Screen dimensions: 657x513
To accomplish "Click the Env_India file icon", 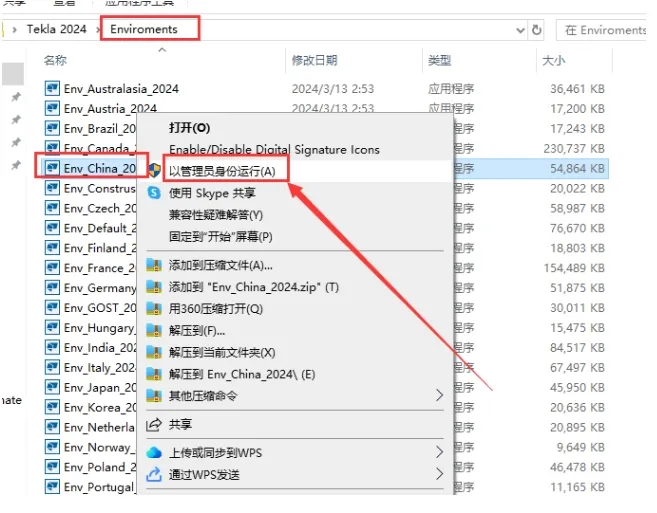I will point(52,347).
